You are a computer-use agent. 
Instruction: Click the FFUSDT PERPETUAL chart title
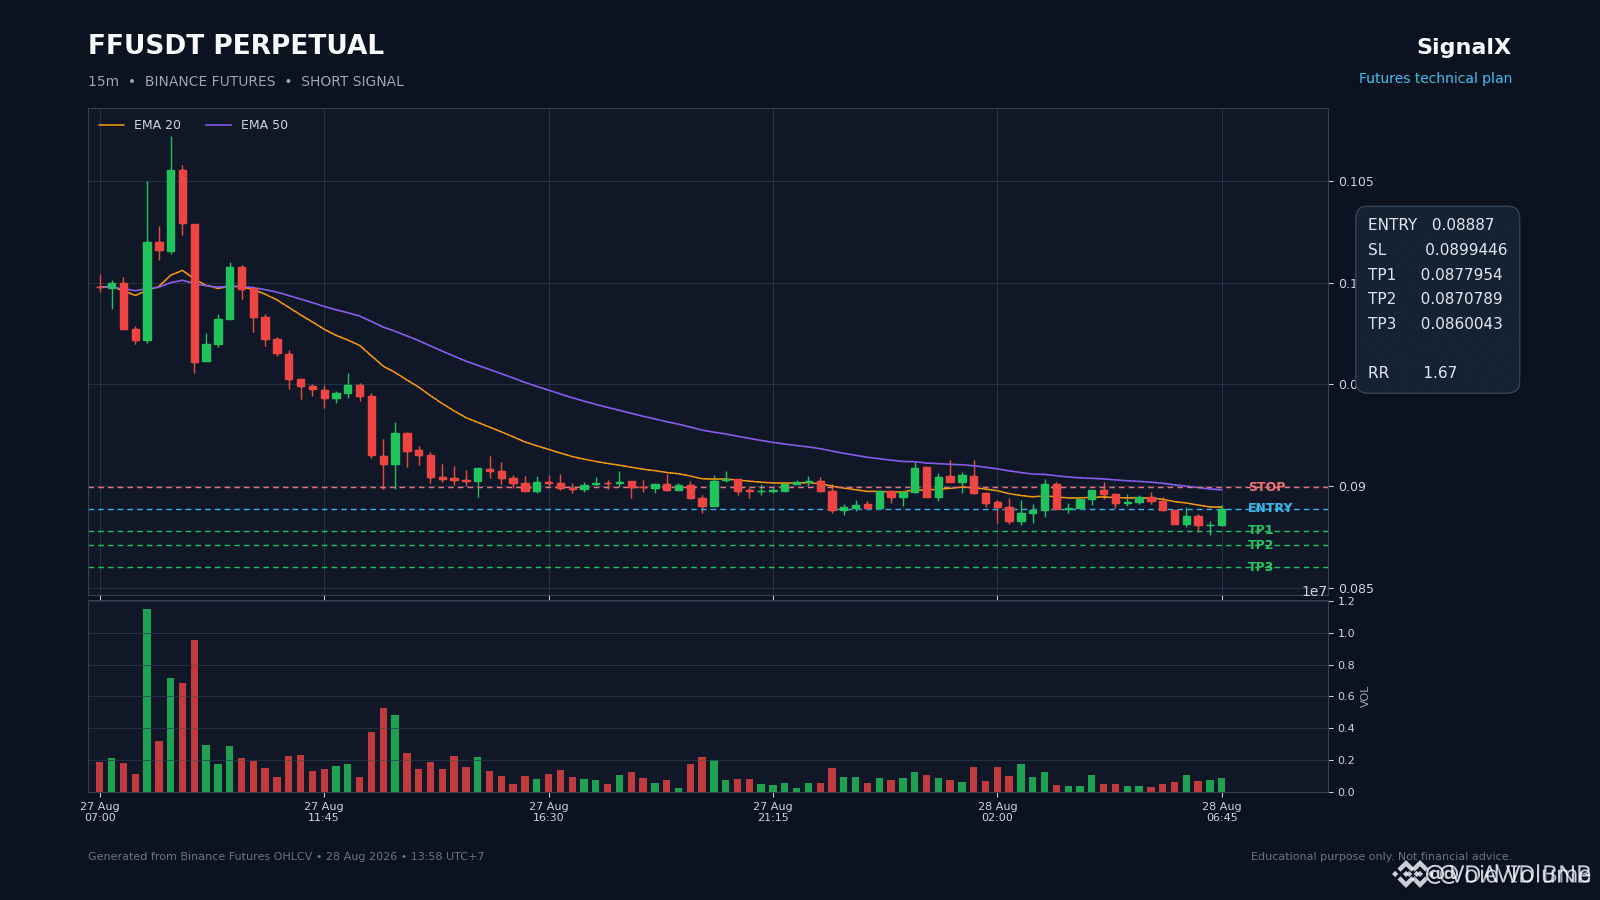click(x=236, y=46)
